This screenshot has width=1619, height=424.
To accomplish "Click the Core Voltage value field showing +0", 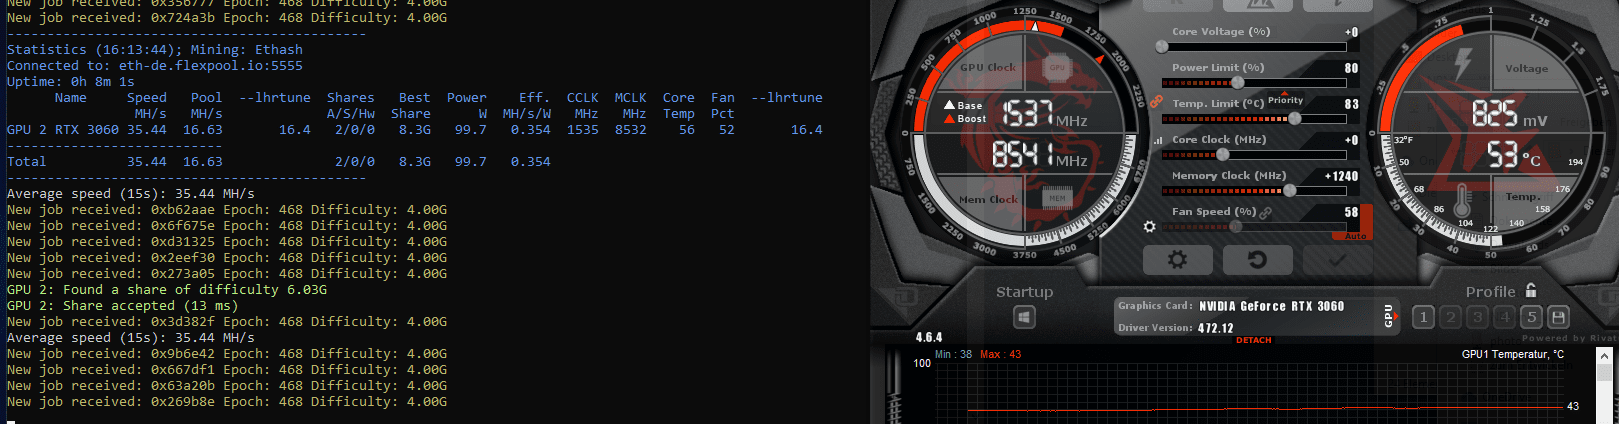I will tap(1351, 32).
